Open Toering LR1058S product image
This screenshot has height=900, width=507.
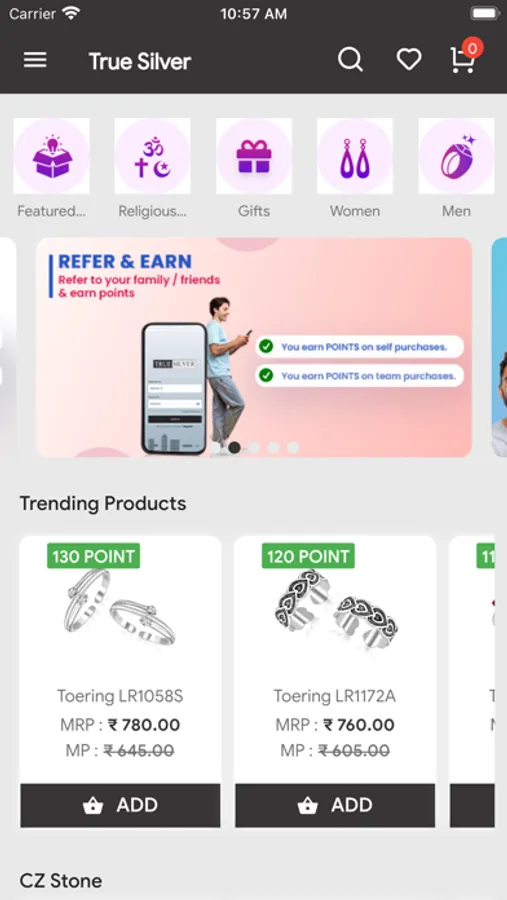coord(119,610)
